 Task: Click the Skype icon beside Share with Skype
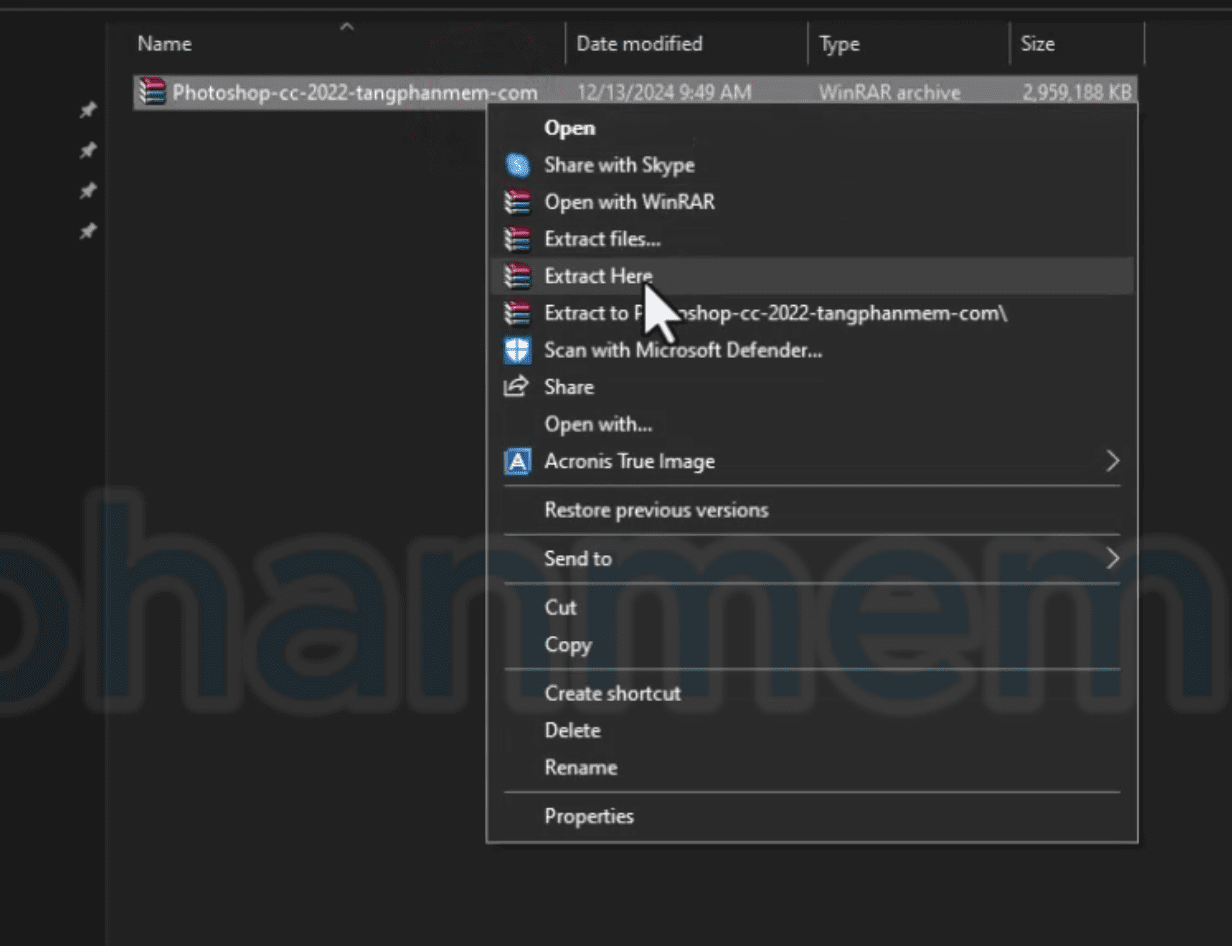tap(516, 165)
